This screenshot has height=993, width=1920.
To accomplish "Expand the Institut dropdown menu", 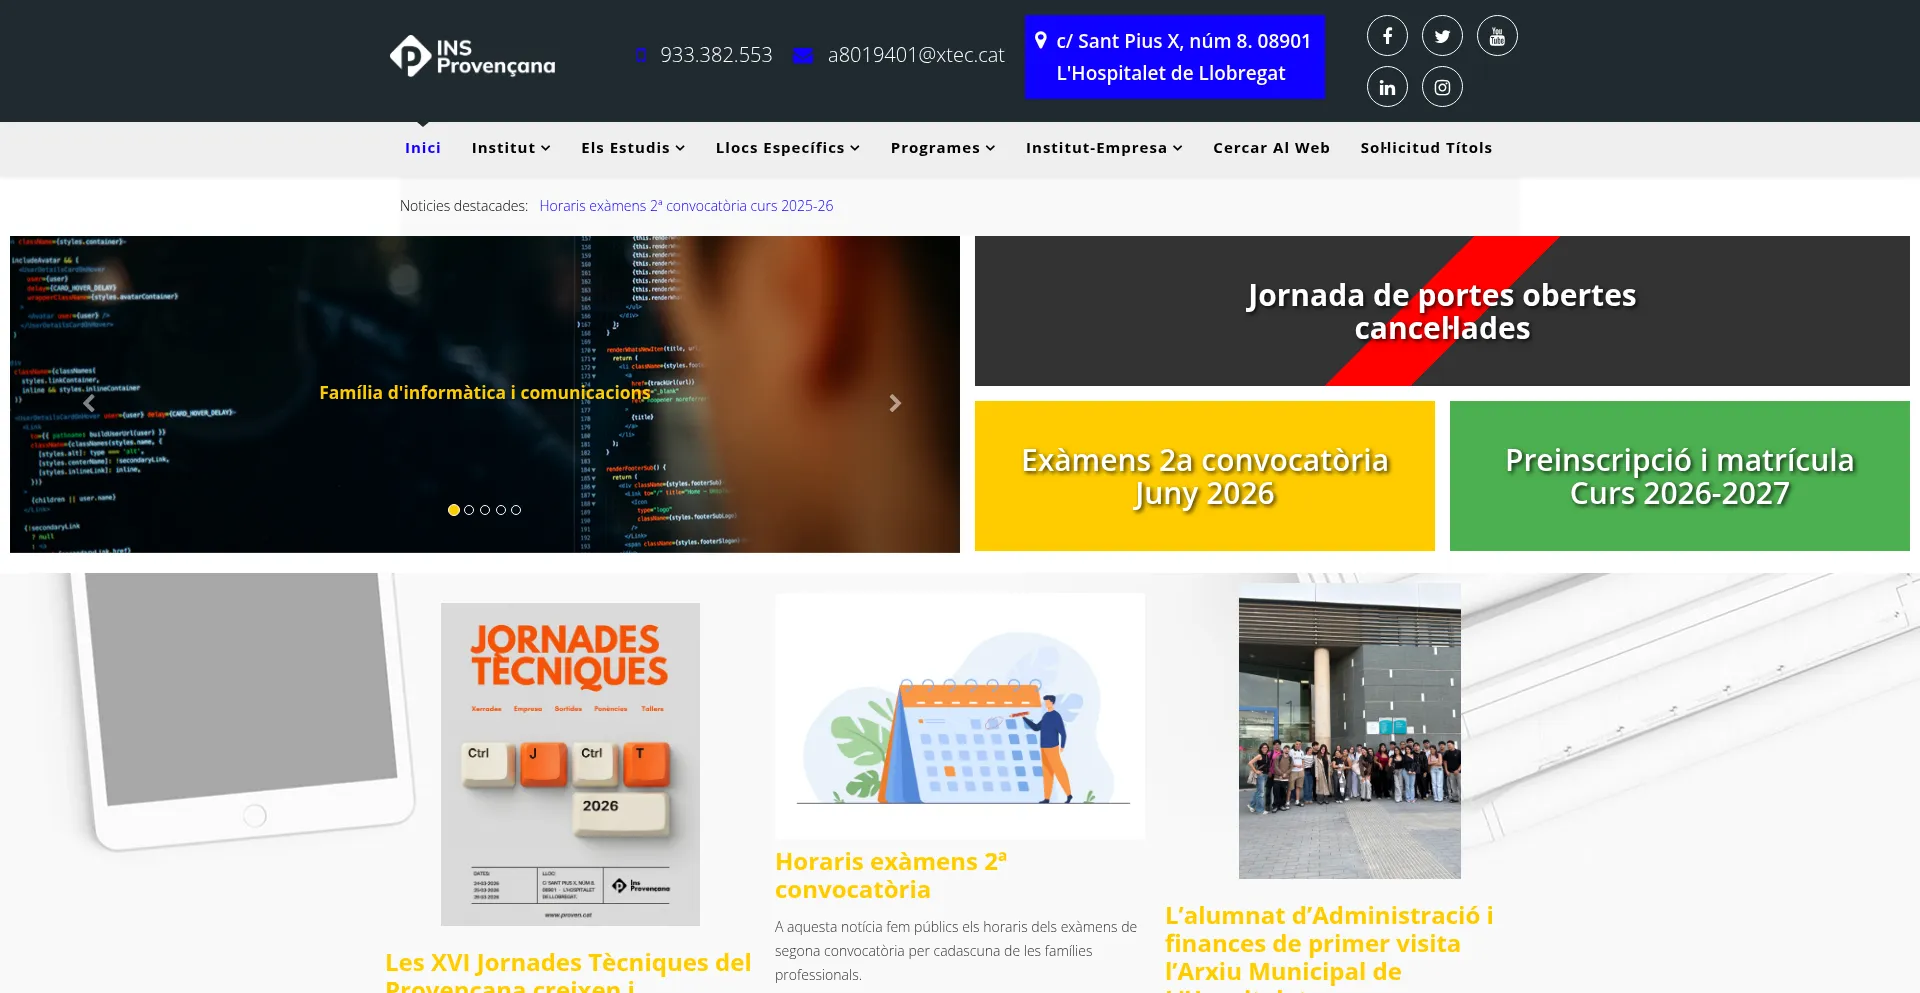I will tap(511, 148).
